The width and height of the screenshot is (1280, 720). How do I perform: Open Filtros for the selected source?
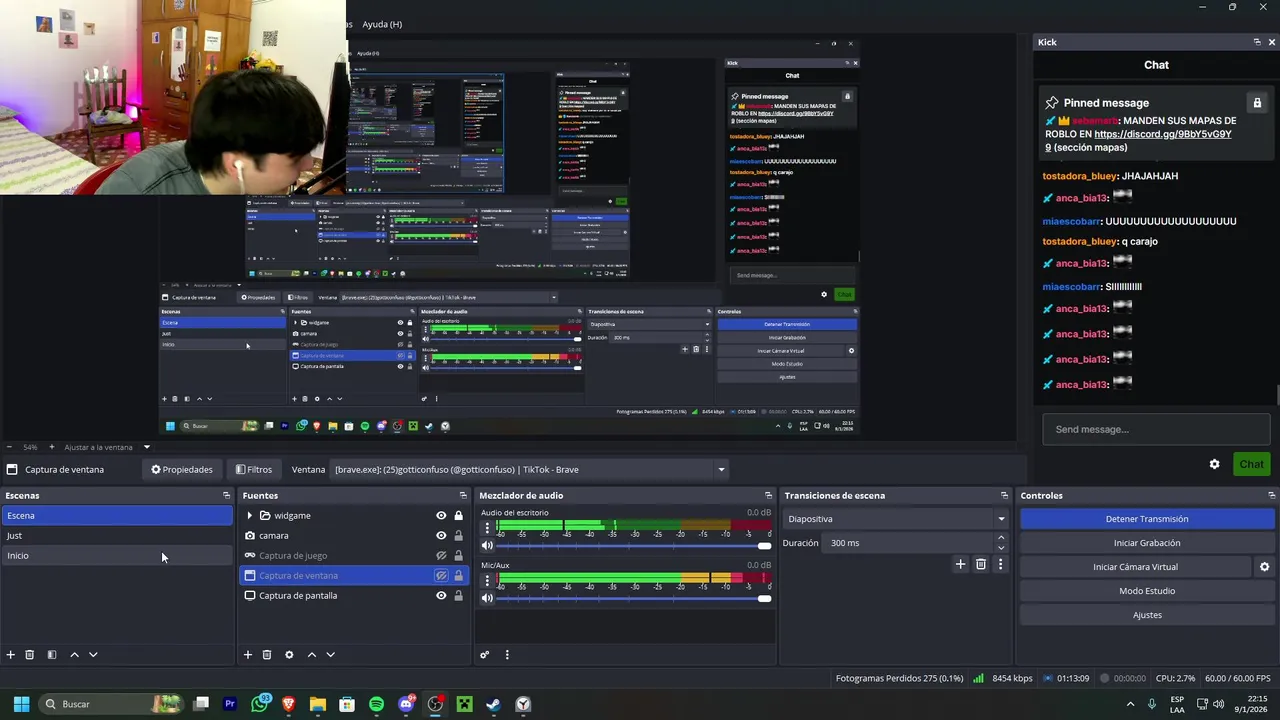[x=254, y=469]
